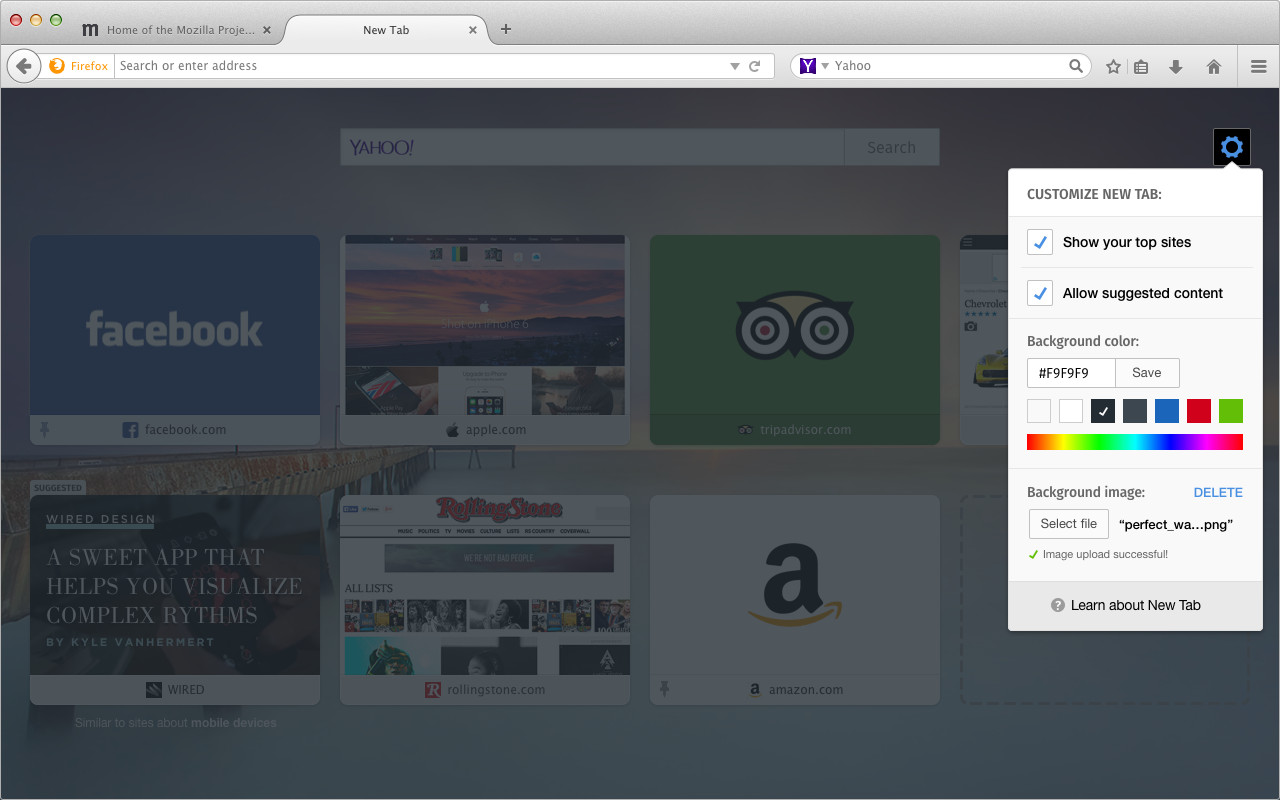Viewport: 1280px width, 800px height.
Task: Bookmark this page with the star icon
Action: (x=1113, y=66)
